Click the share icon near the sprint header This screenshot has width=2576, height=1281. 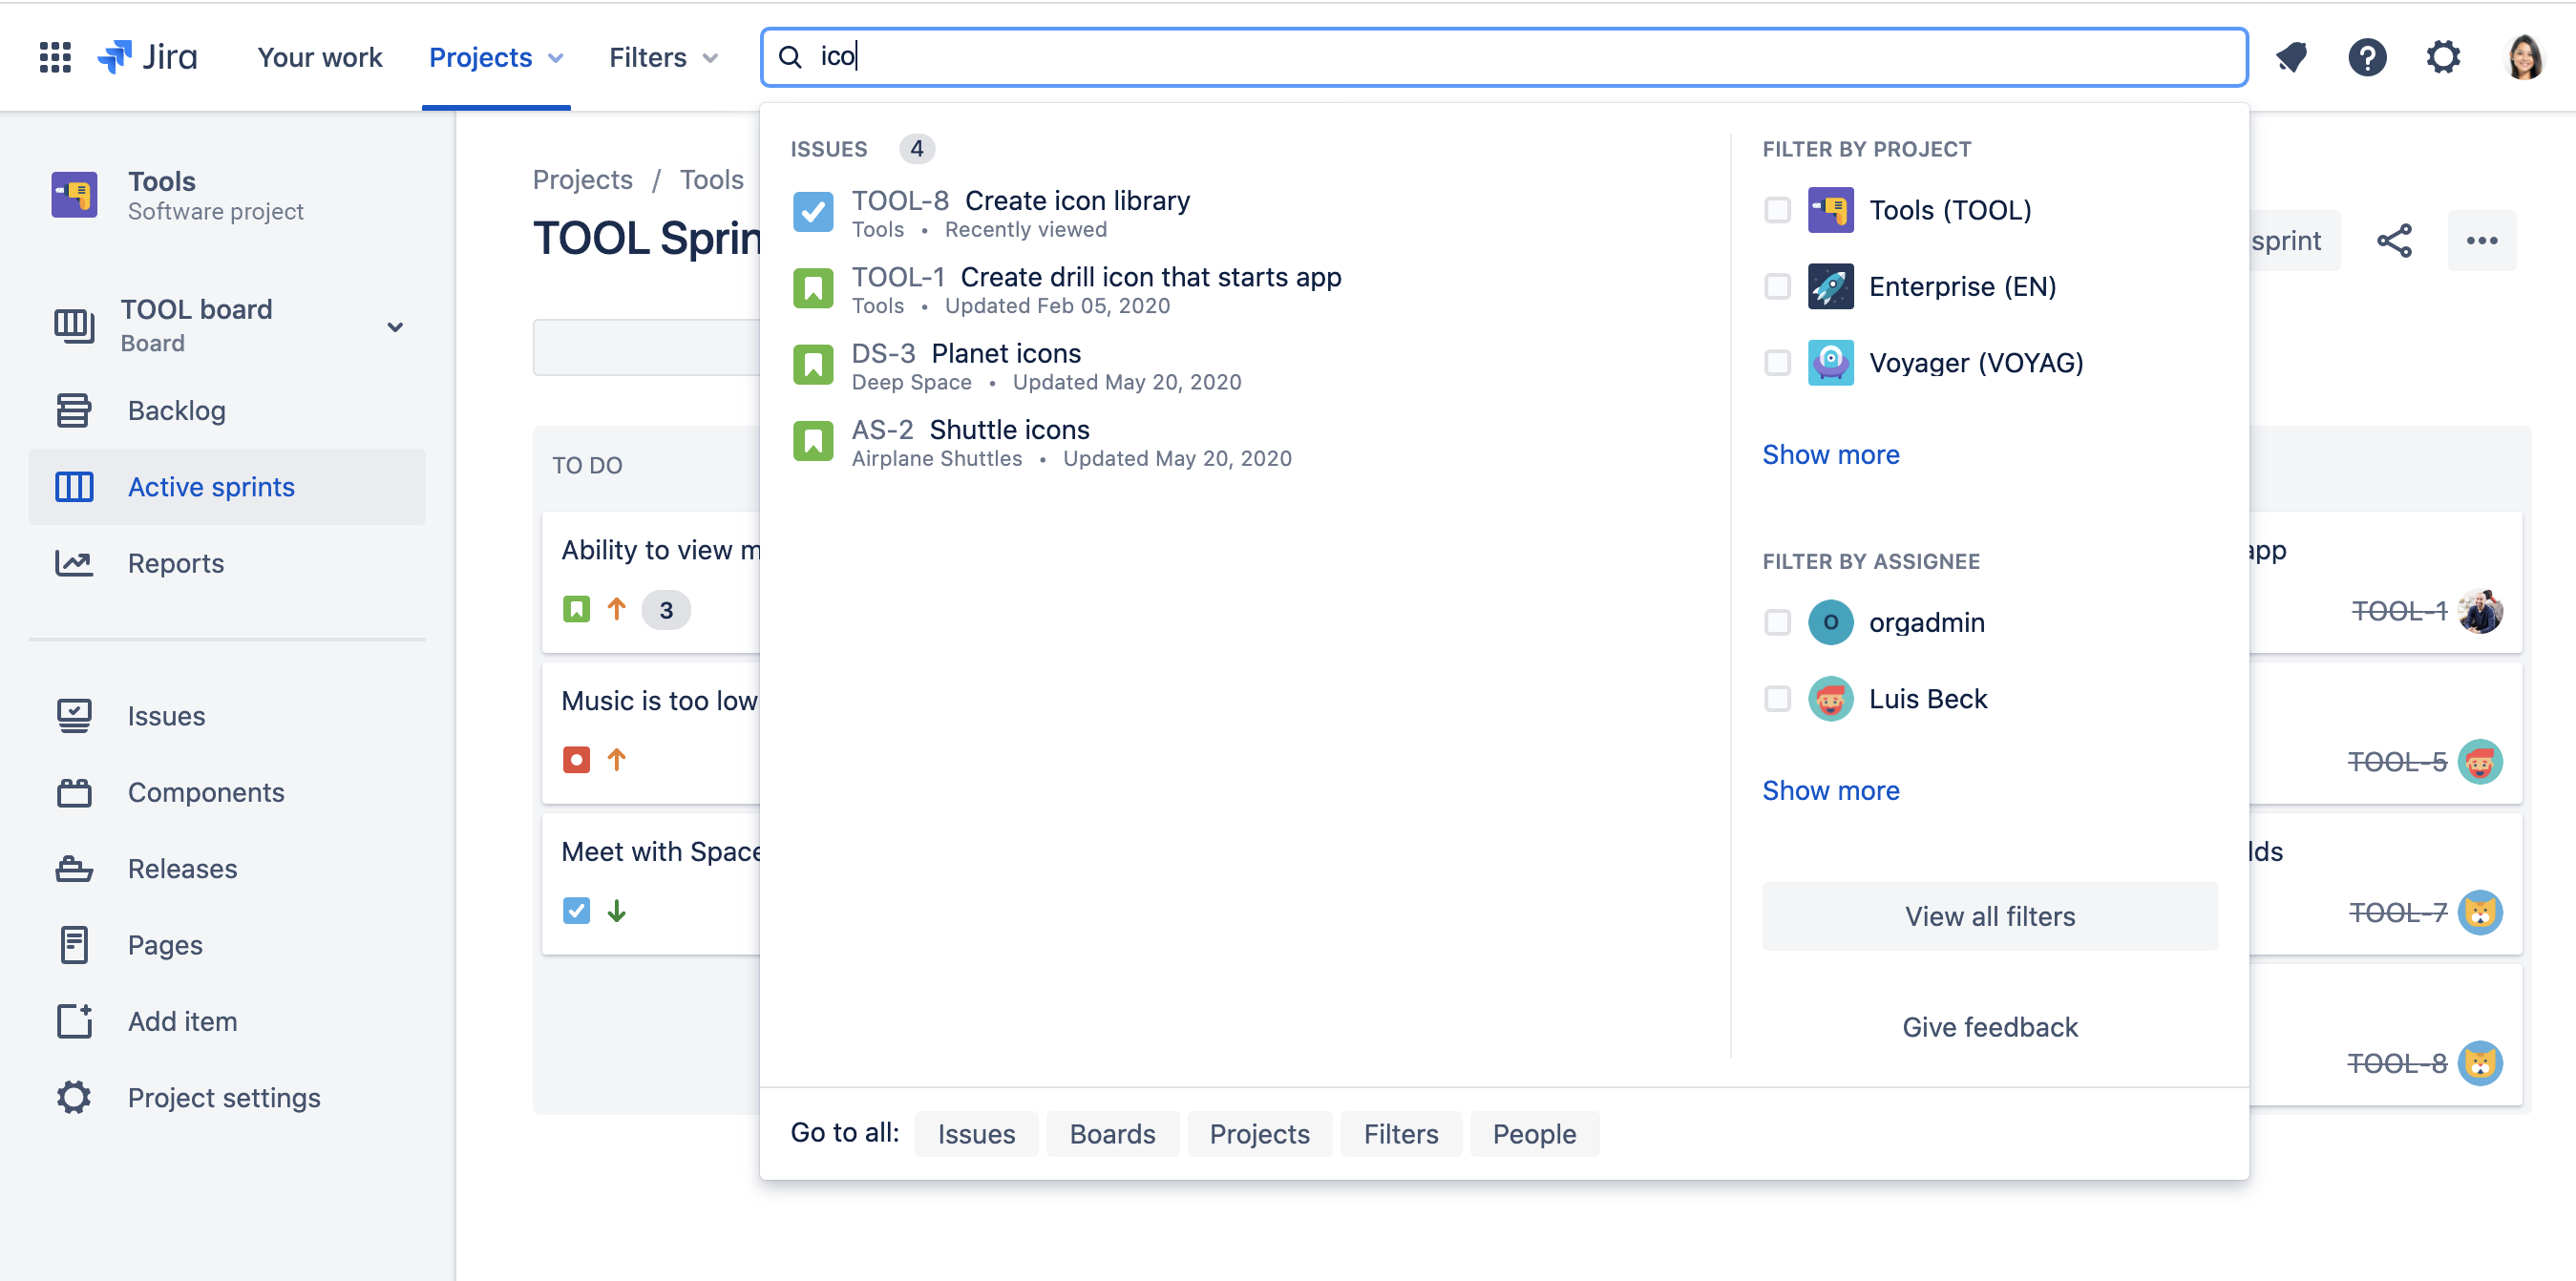click(x=2394, y=240)
